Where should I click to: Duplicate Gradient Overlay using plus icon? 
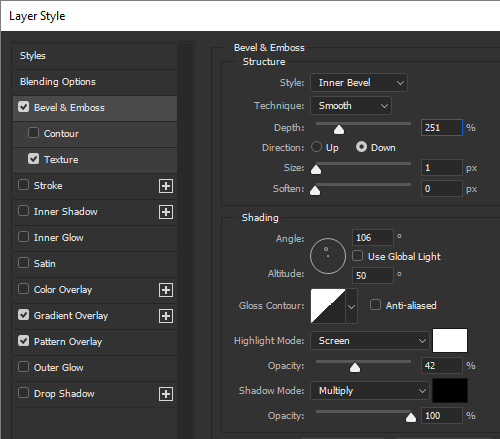(166, 316)
